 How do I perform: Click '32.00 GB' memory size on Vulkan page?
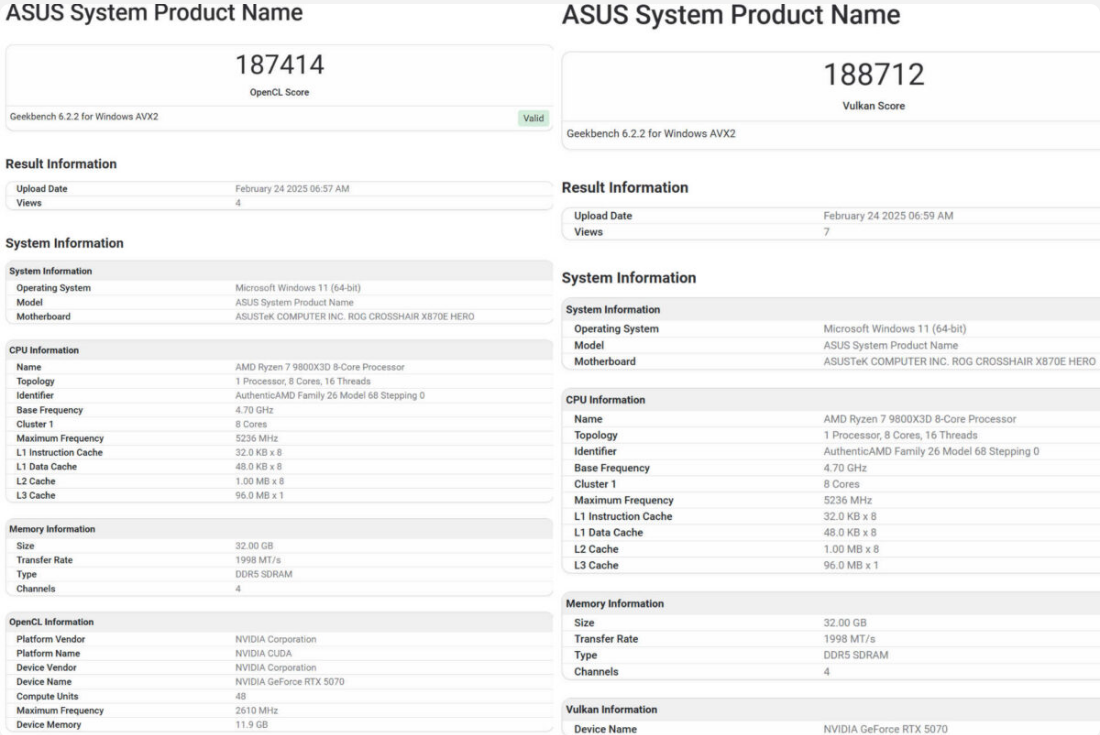click(x=845, y=623)
